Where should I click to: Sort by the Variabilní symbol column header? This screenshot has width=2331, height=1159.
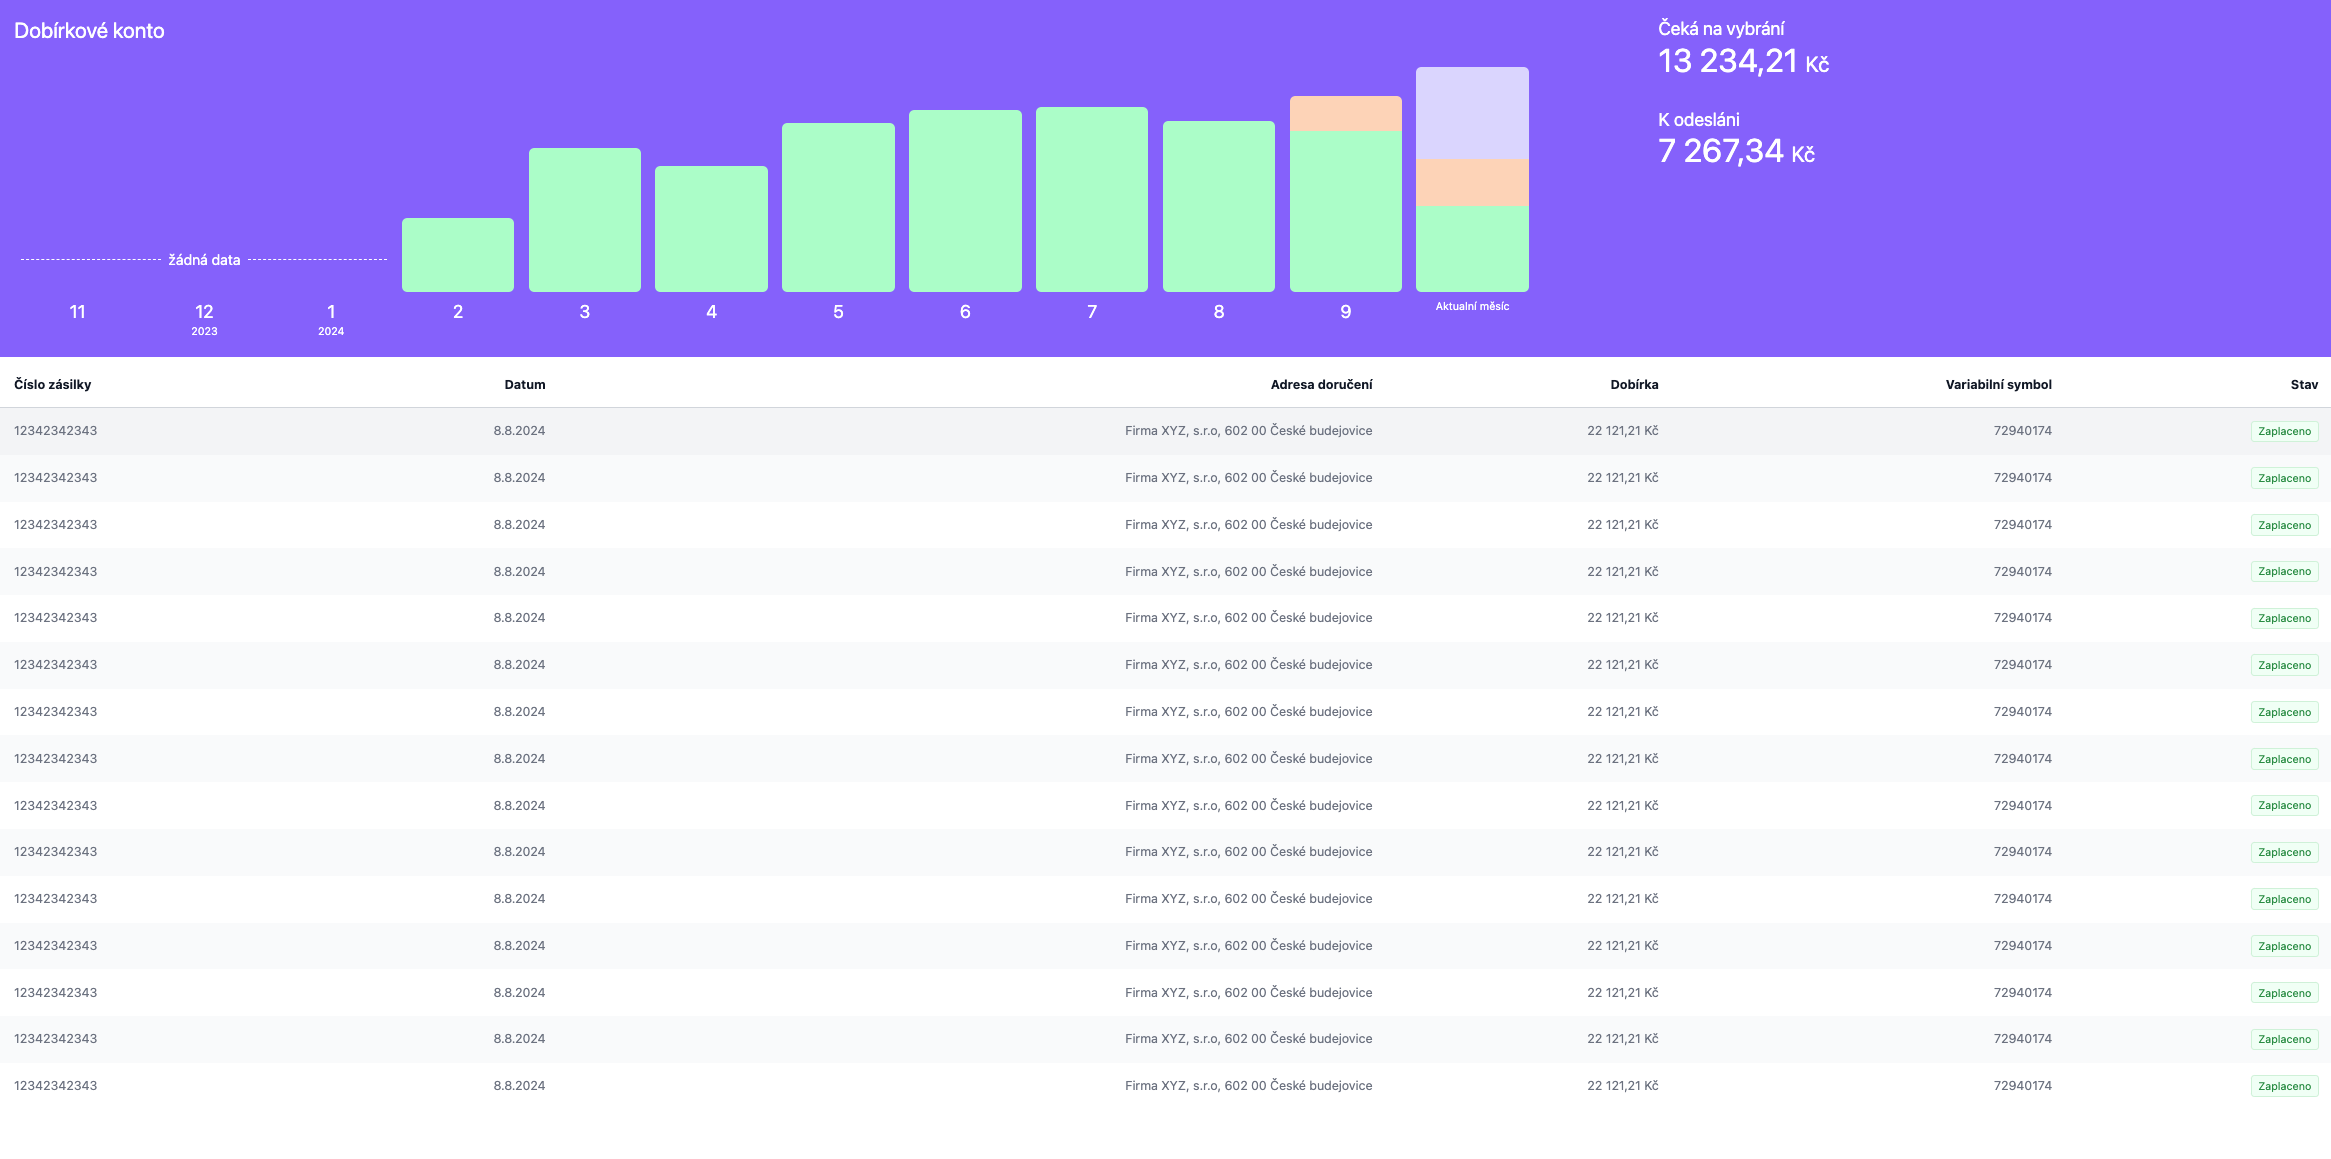click(1998, 385)
